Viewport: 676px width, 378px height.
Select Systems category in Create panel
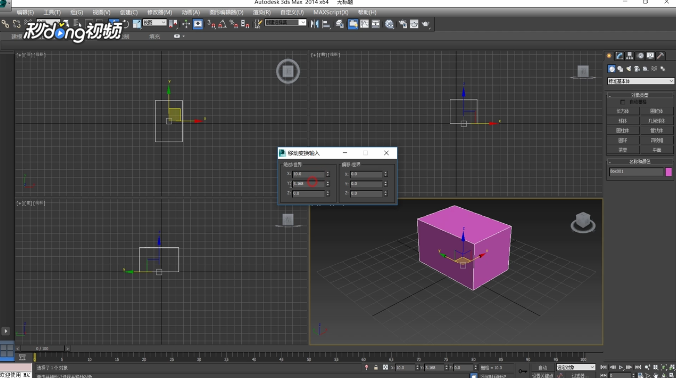click(x=663, y=69)
